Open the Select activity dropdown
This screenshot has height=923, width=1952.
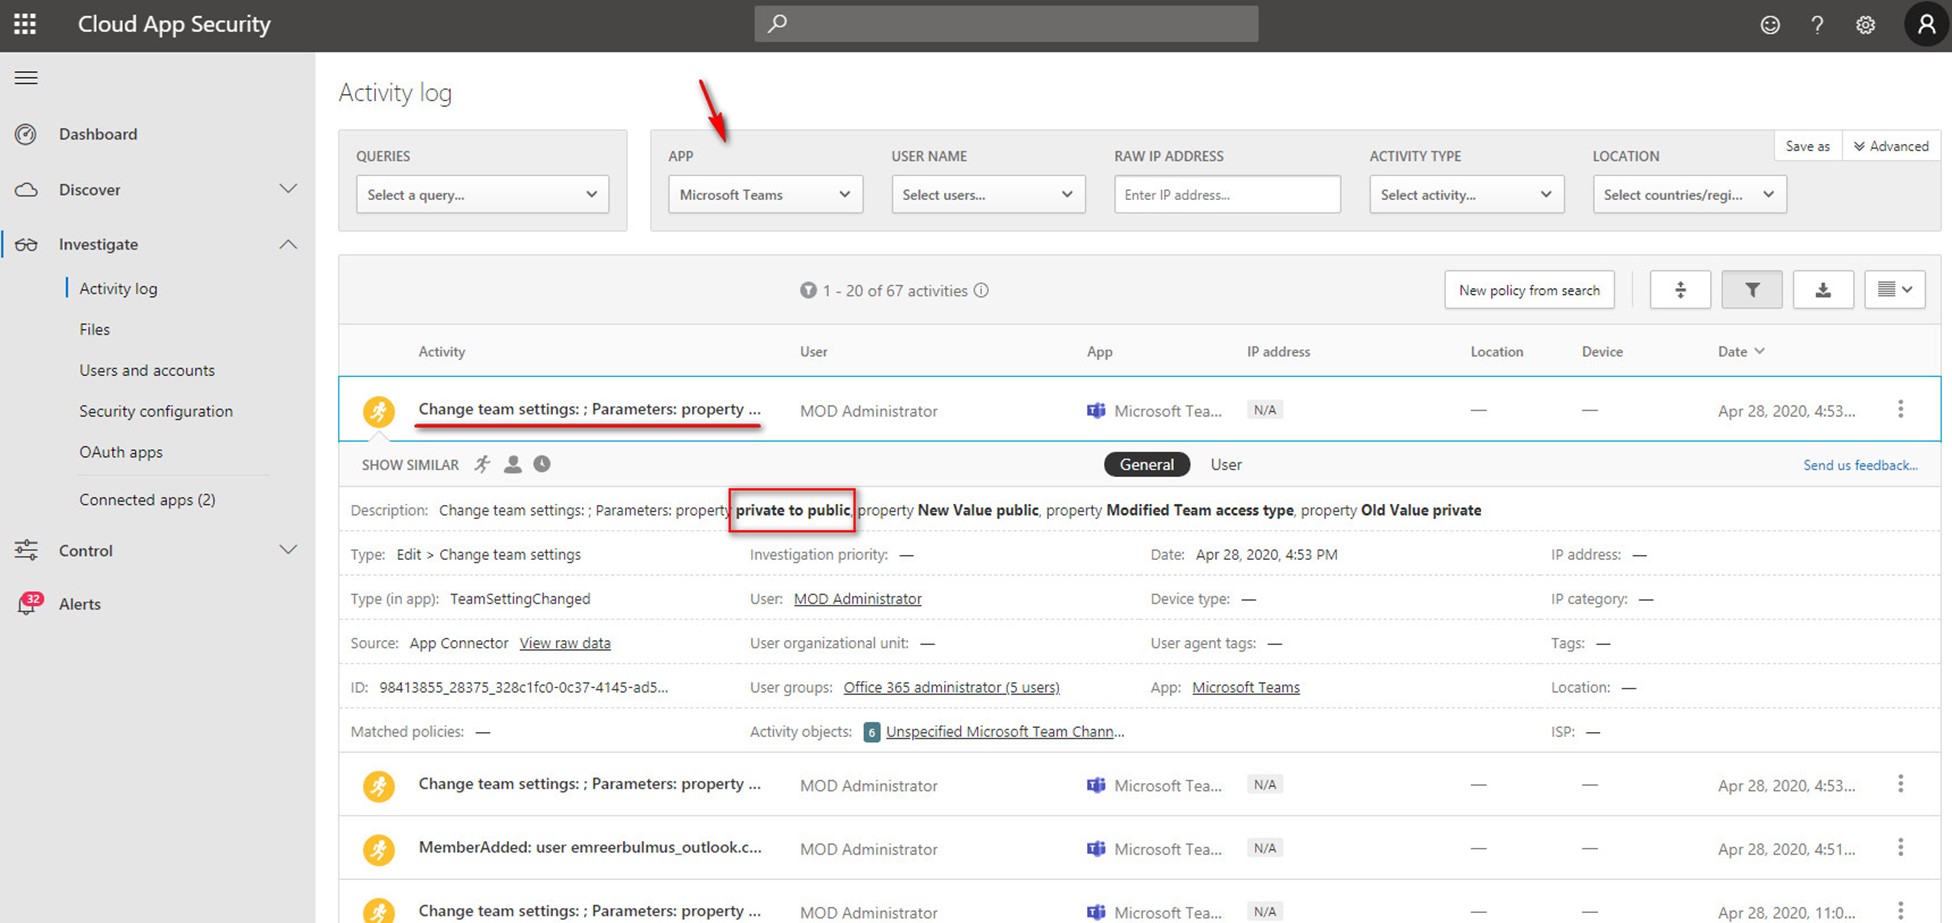(1466, 194)
